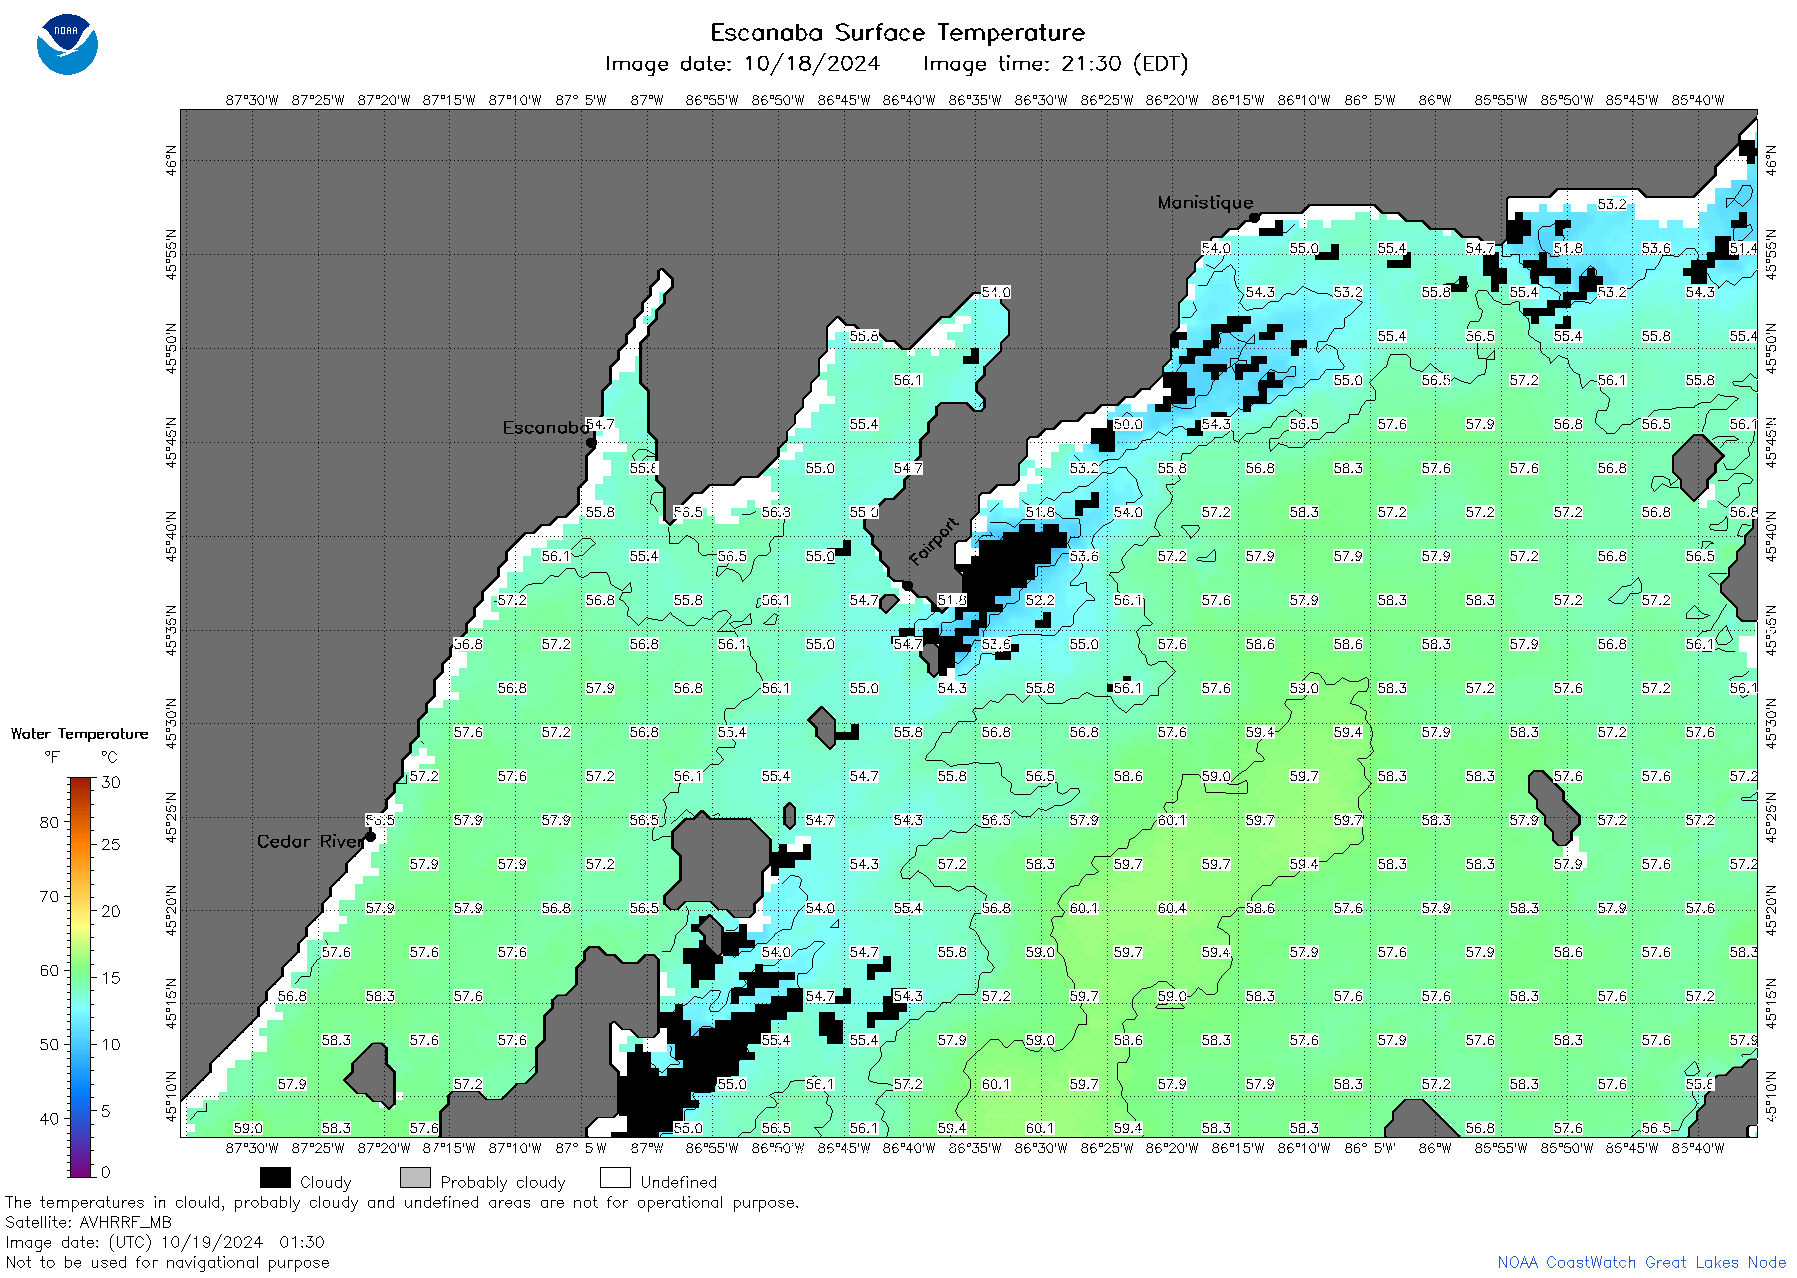This screenshot has height=1278, width=1797.
Task: Click the water temperature color scale bar
Action: click(x=80, y=977)
